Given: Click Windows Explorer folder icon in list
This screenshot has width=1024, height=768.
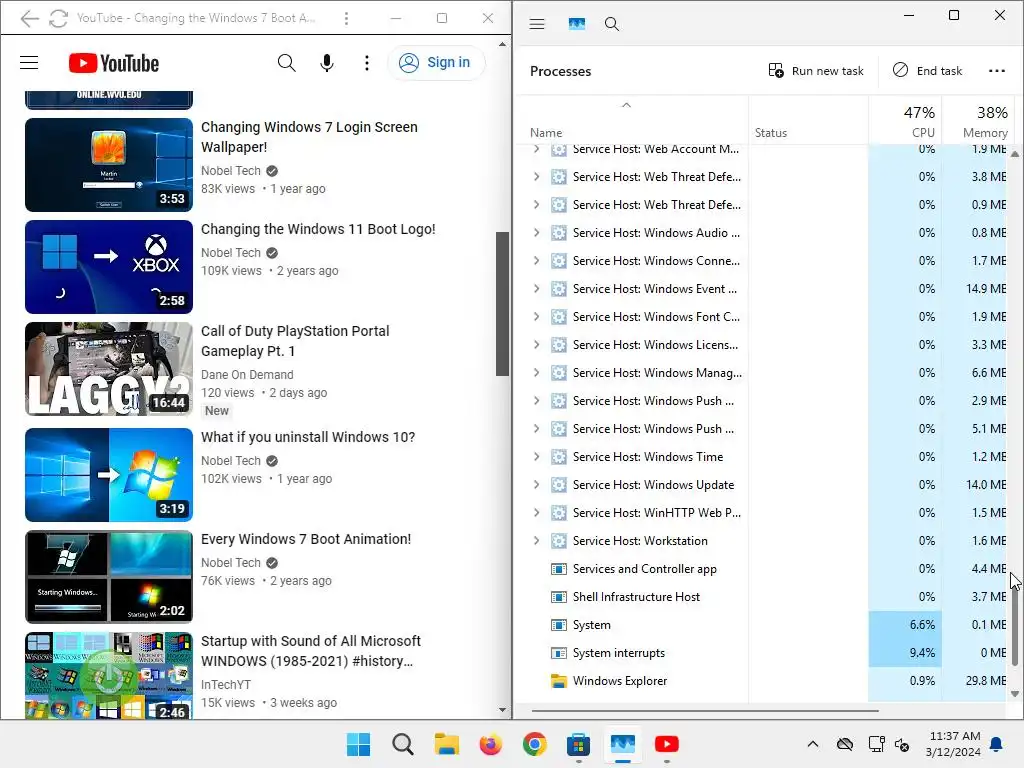Looking at the screenshot, I should tap(558, 681).
